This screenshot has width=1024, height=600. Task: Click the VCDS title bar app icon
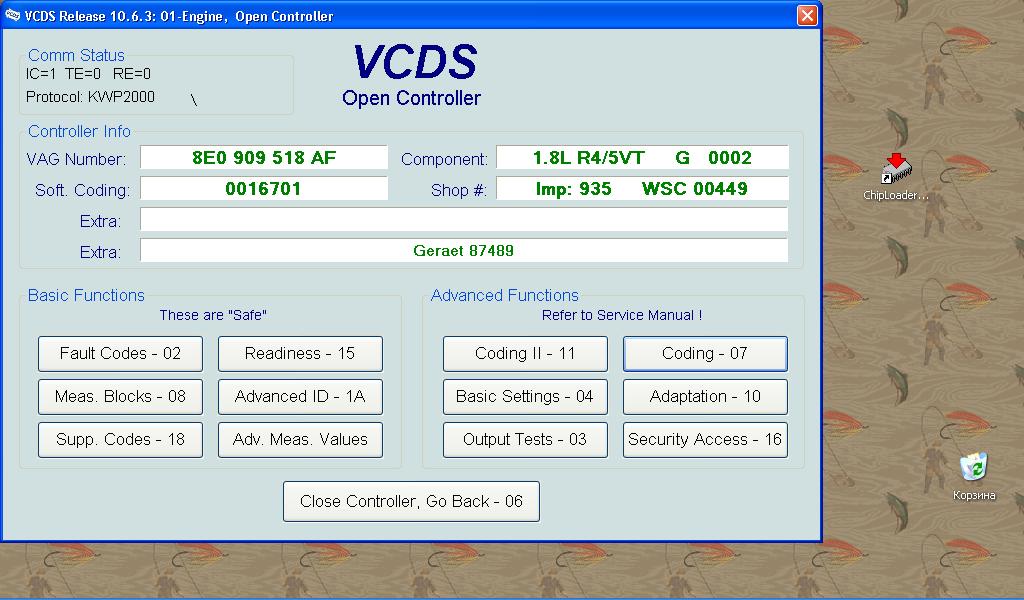[12, 15]
